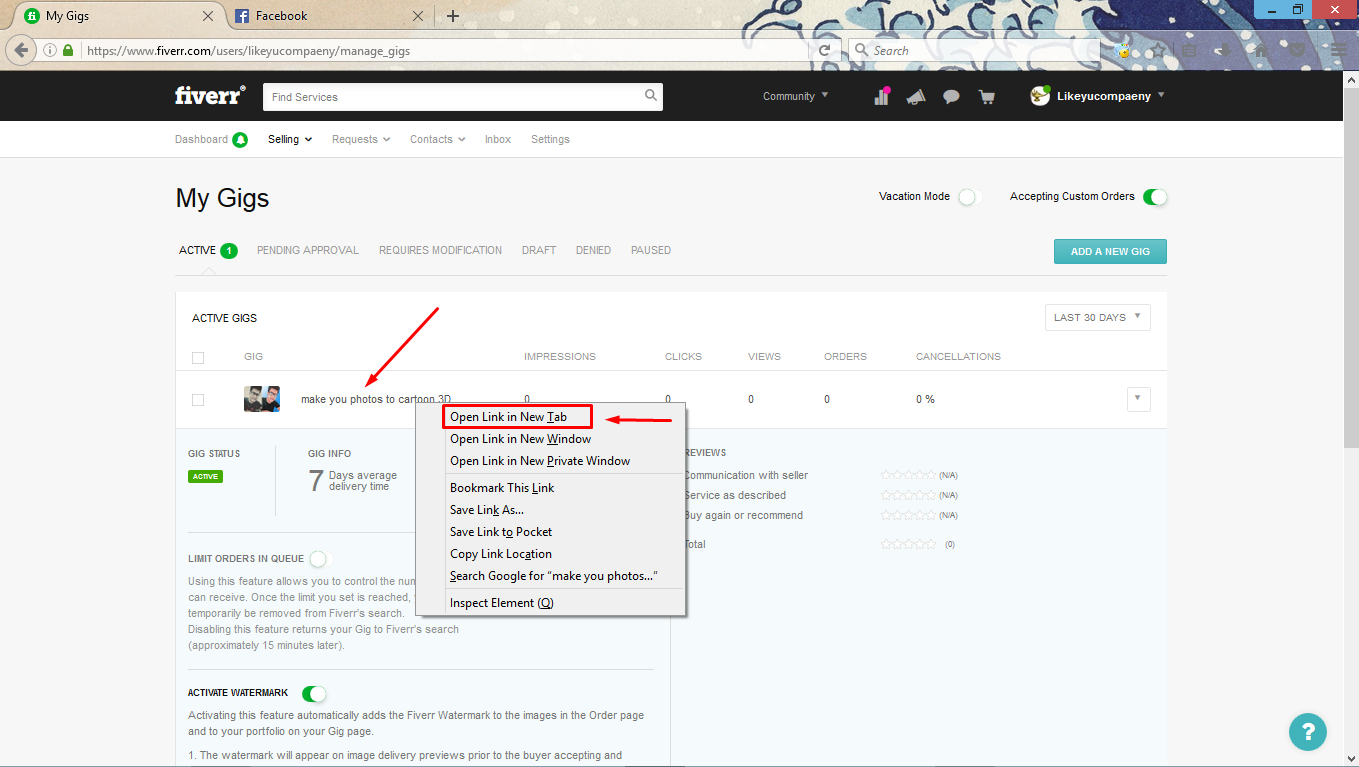Toggle Vacation Mode switch
Image resolution: width=1359 pixels, height=767 pixels.
click(968, 197)
